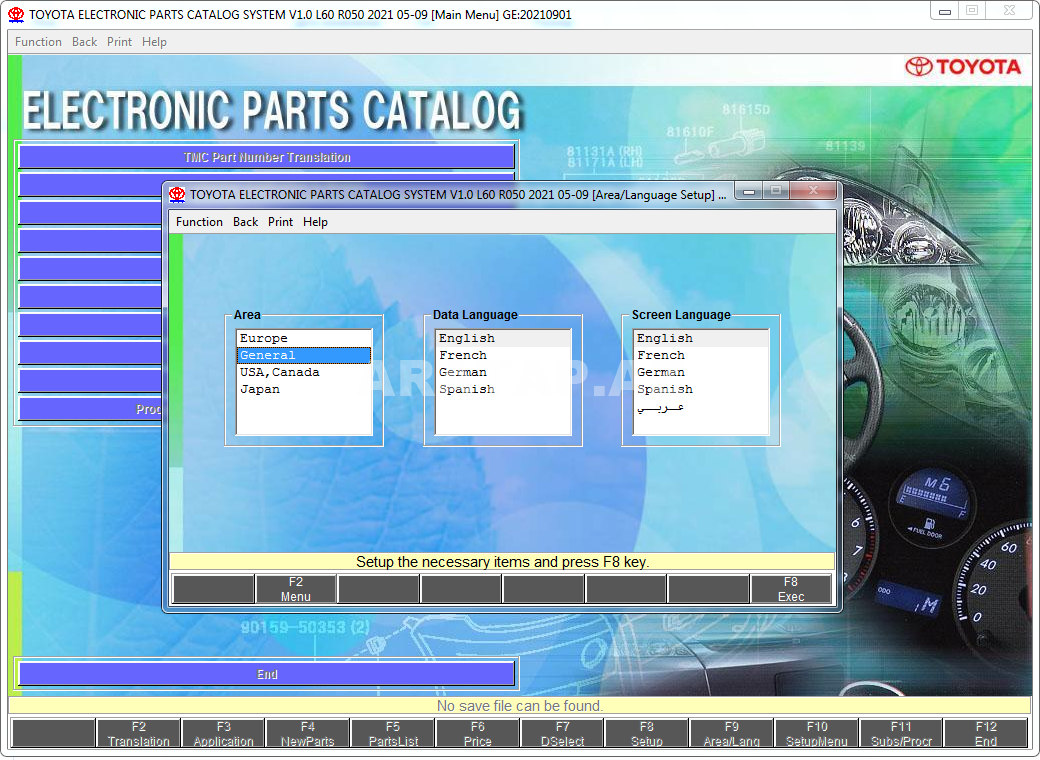Select Japan in the Area list

[x=304, y=389]
